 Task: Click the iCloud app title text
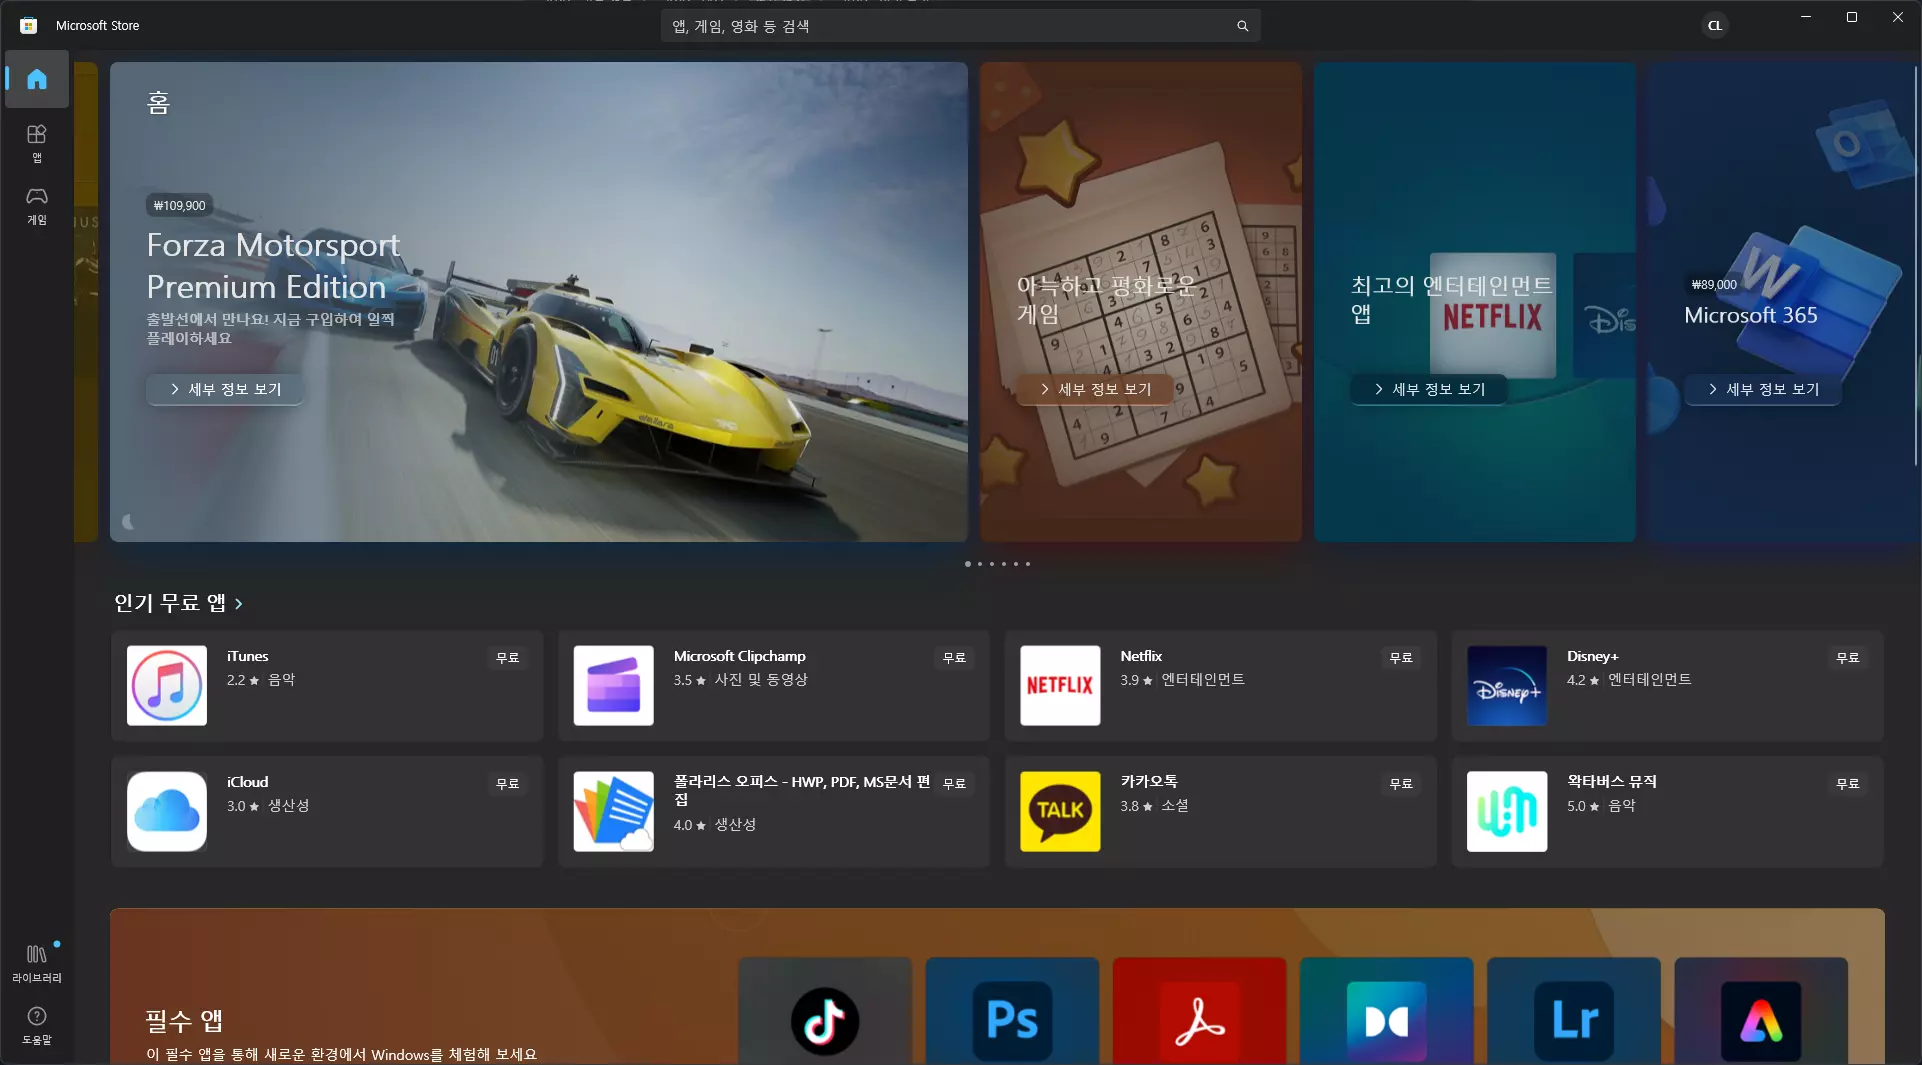coord(247,782)
